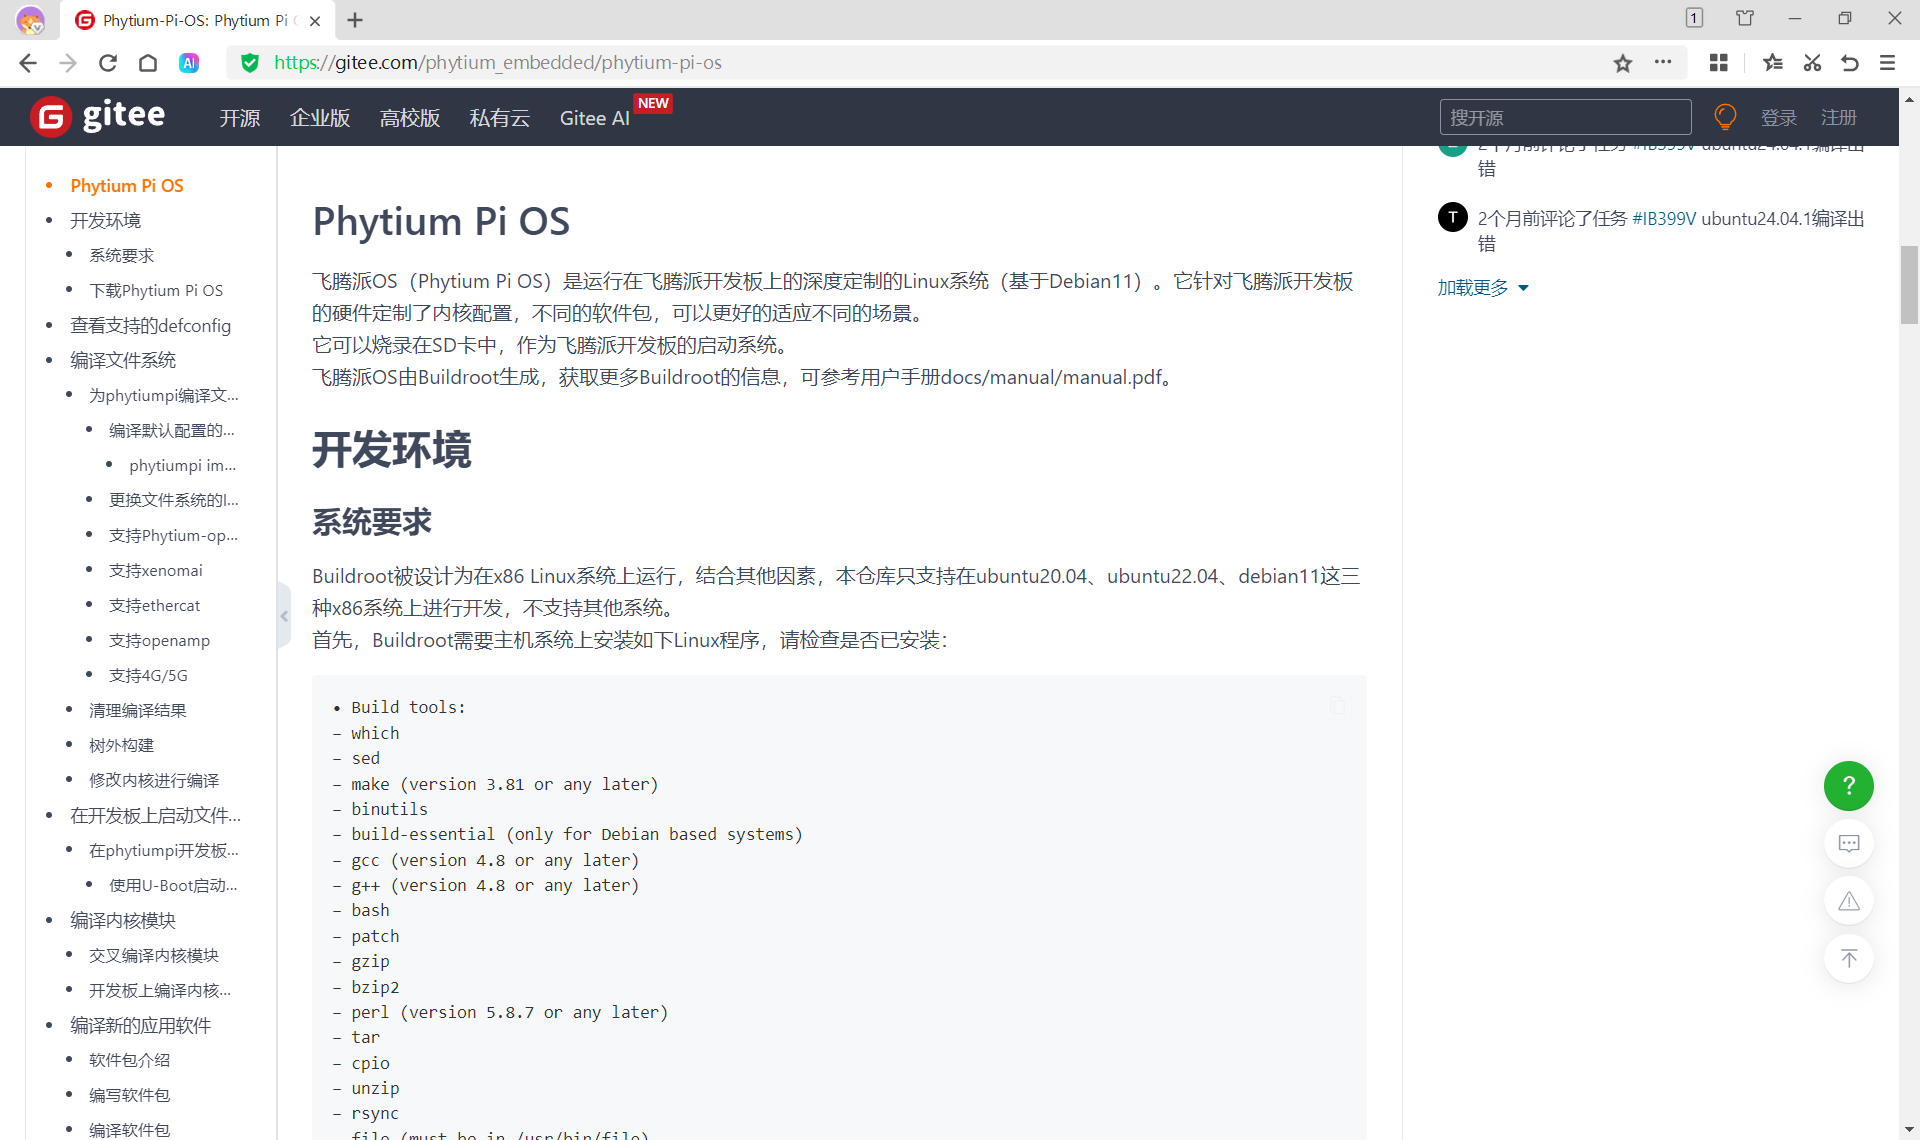Jump to 修改内核进行编译 in outline
The height and width of the screenshot is (1140, 1920).
pos(154,781)
